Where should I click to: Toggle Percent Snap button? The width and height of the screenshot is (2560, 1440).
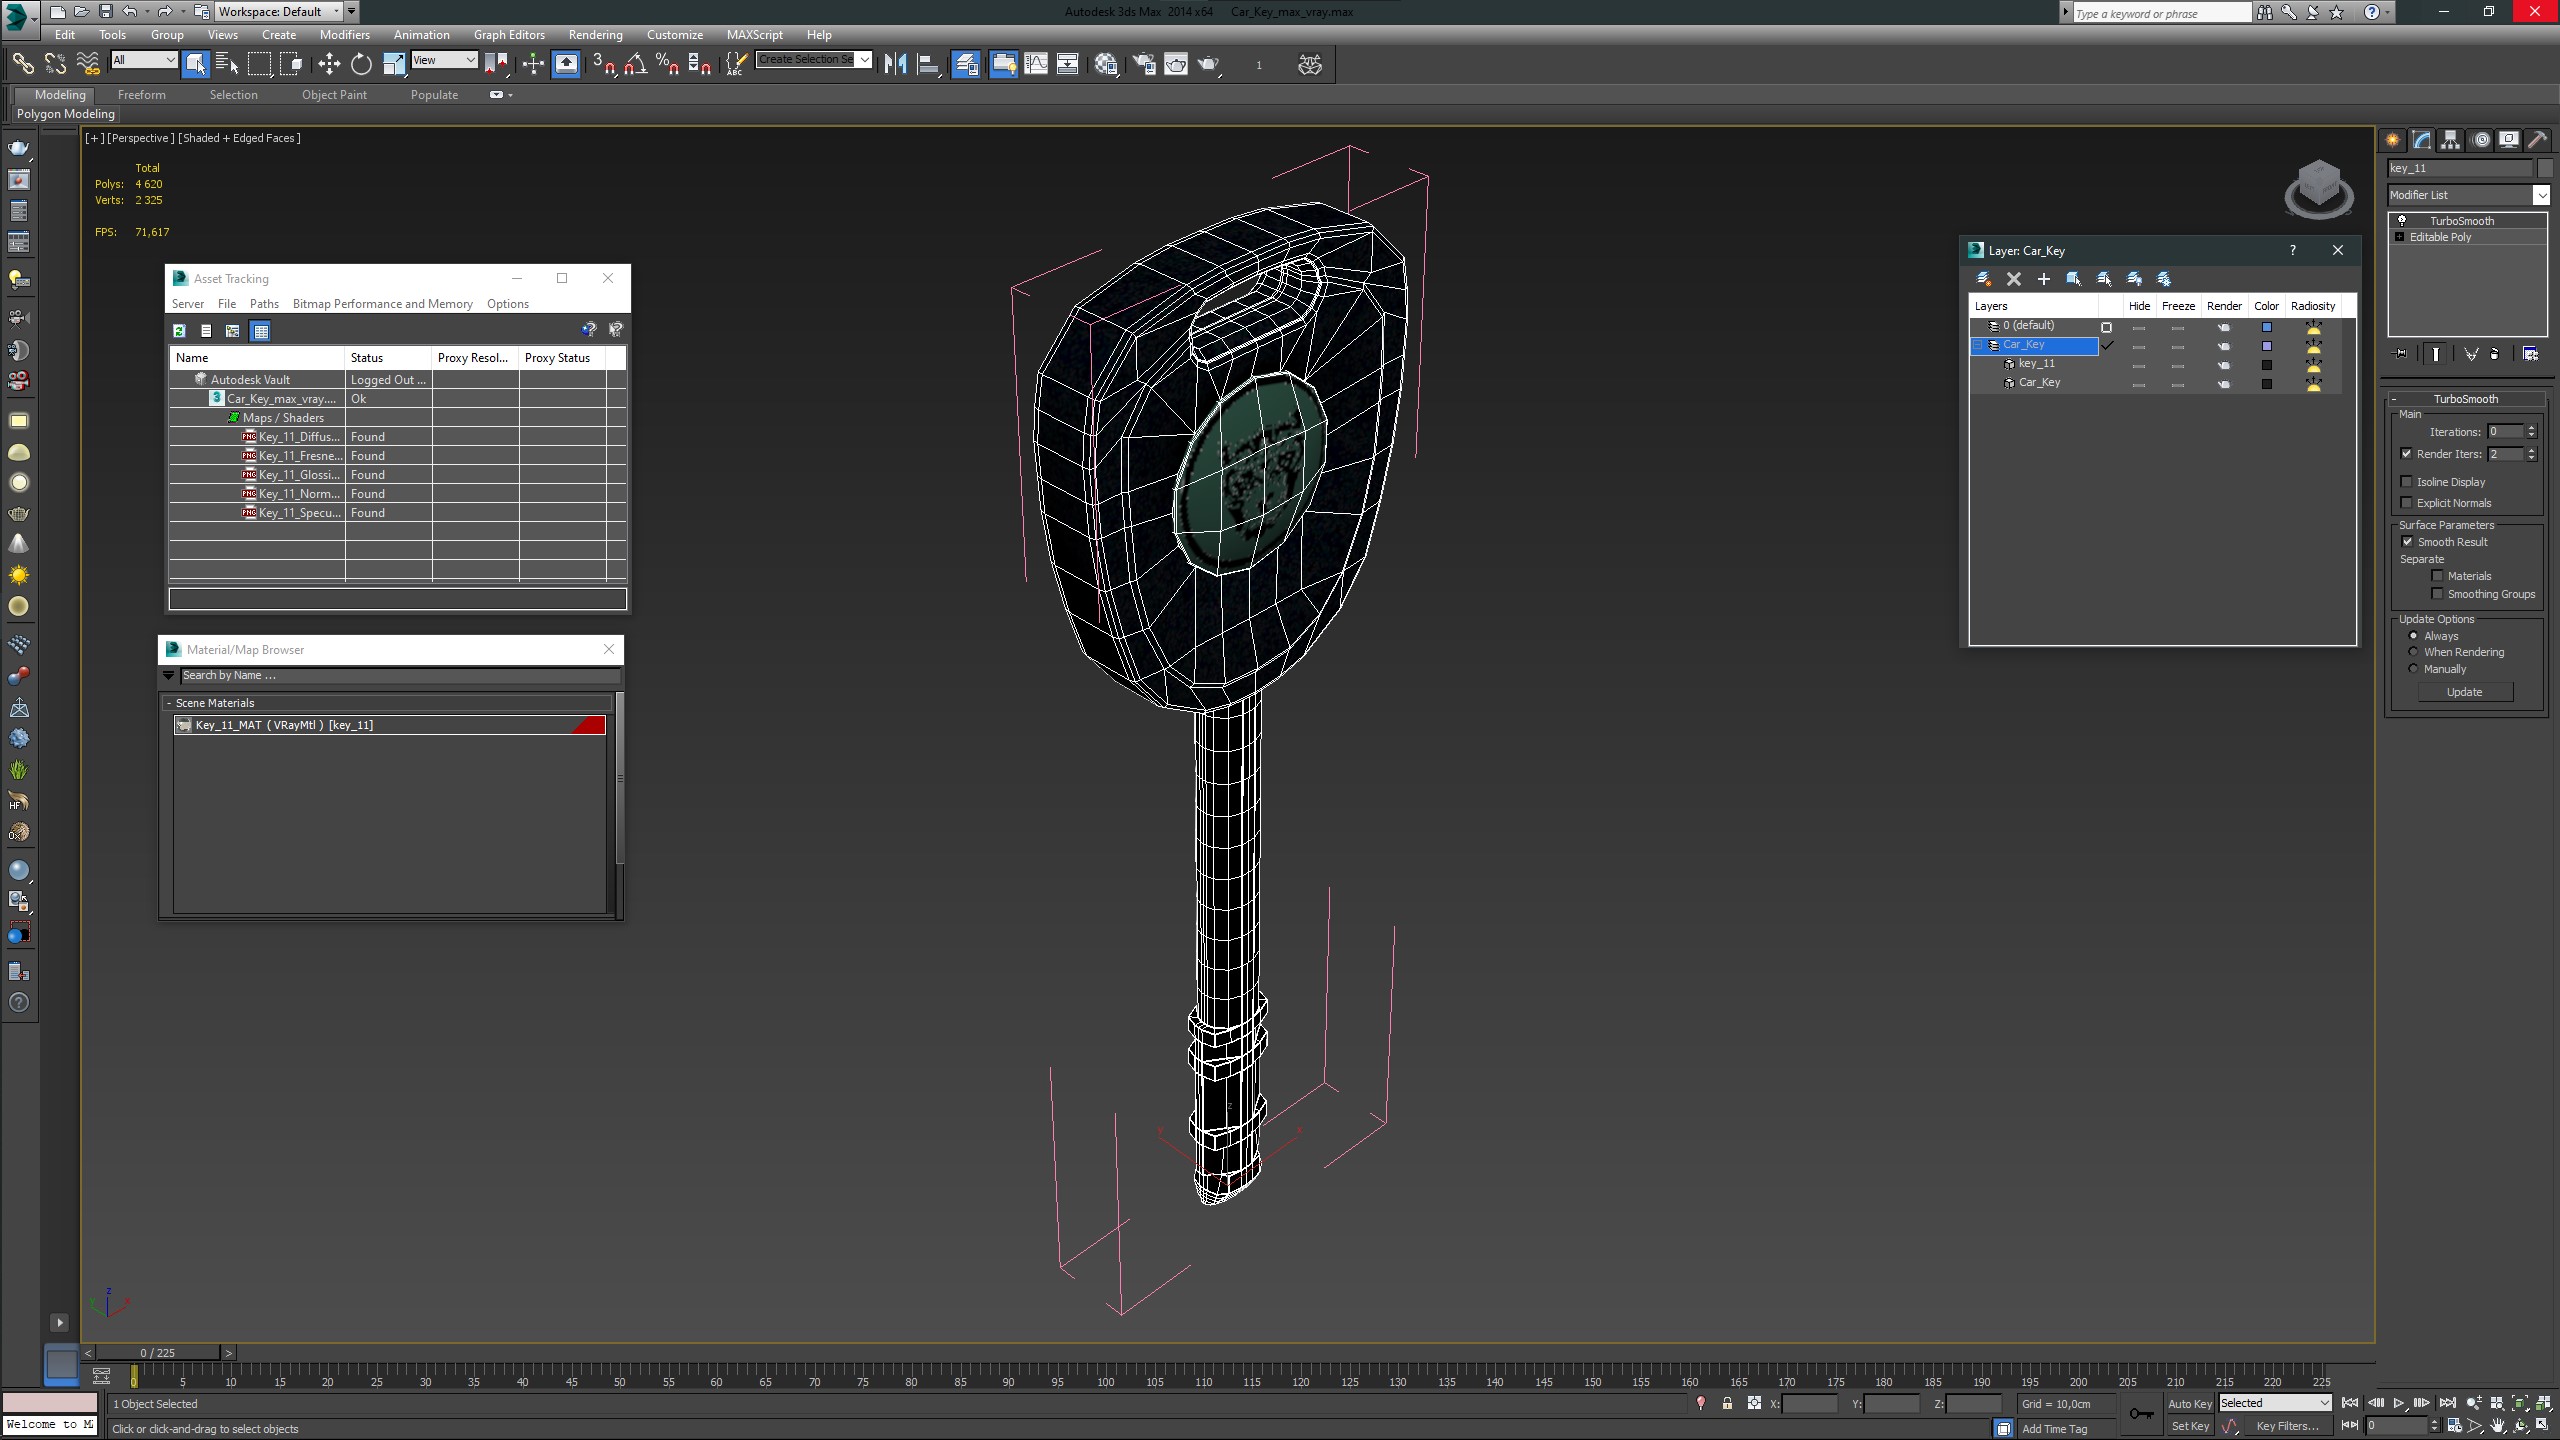[667, 64]
